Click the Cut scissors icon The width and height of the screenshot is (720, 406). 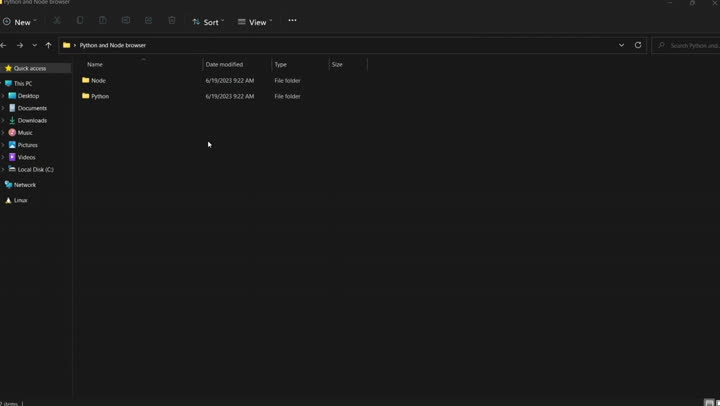coord(56,21)
